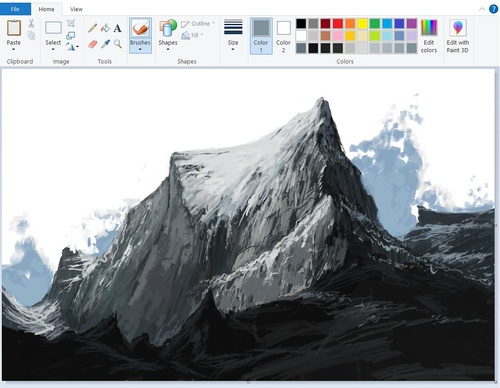The image size is (500, 388).
Task: Choose the lime green color swatch
Action: 375,36
